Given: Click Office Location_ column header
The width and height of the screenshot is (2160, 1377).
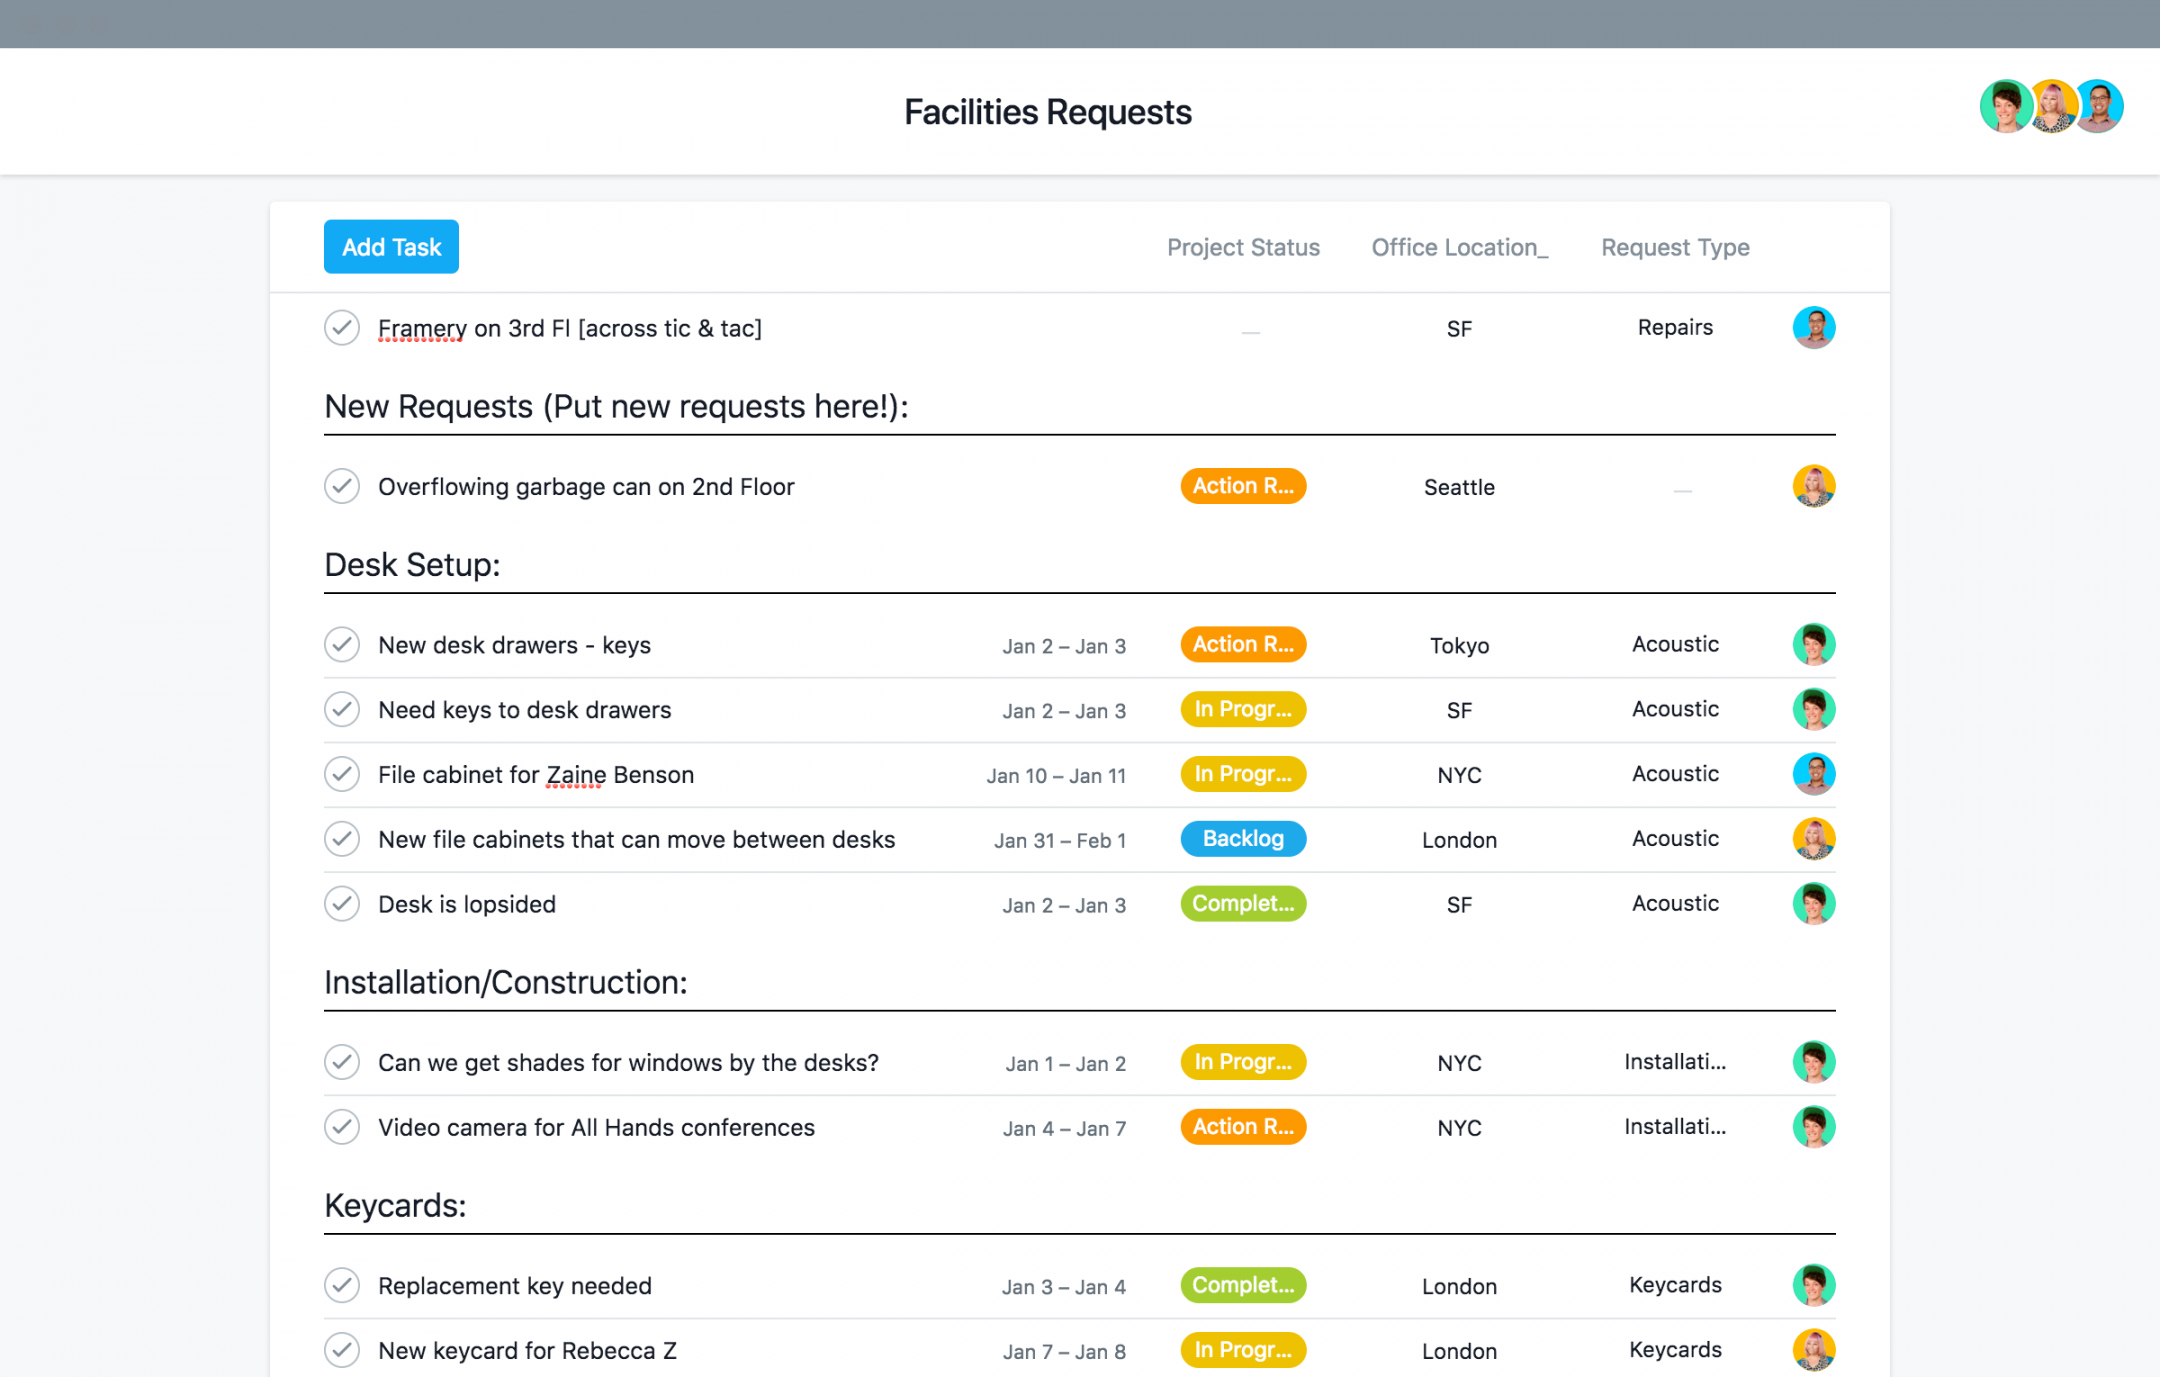Looking at the screenshot, I should [x=1459, y=247].
